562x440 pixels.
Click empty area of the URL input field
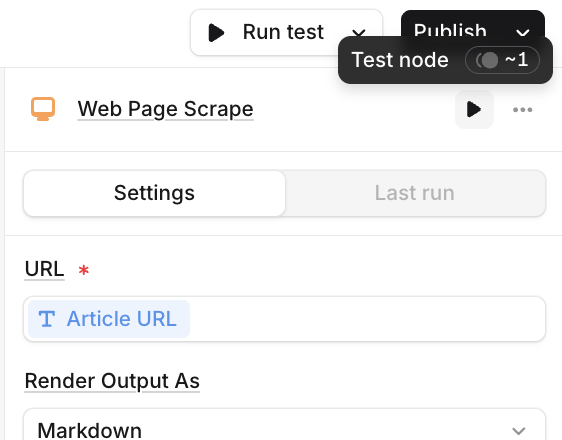pyautogui.click(x=366, y=319)
